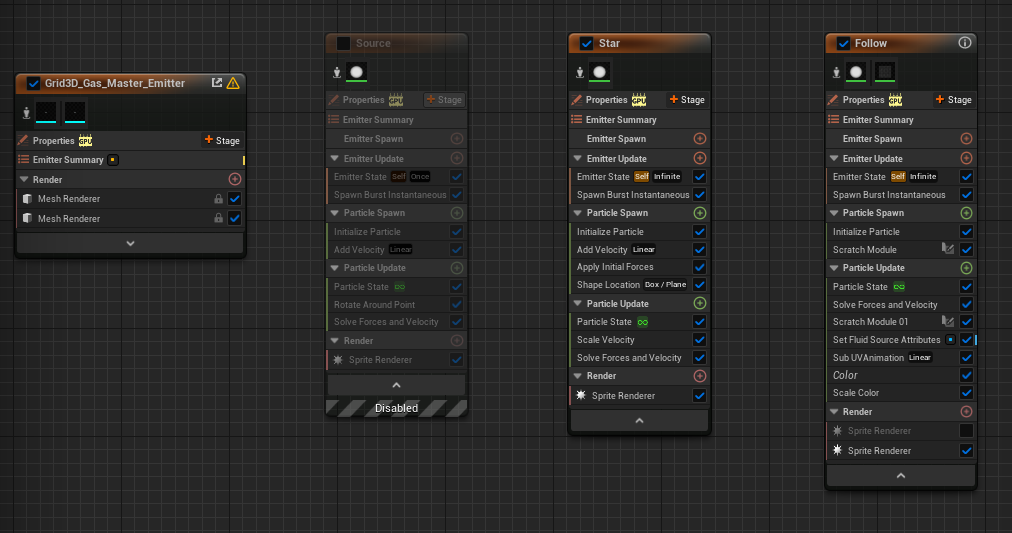
Task: Click Star emitter sprite thumbnail
Action: click(600, 72)
